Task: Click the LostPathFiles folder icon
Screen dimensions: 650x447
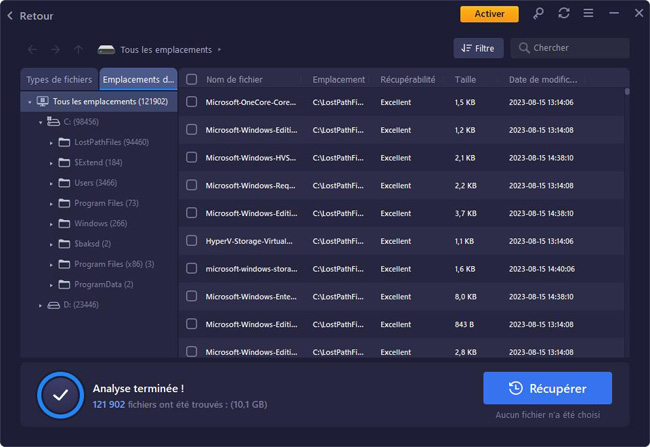Action: pyautogui.click(x=64, y=142)
